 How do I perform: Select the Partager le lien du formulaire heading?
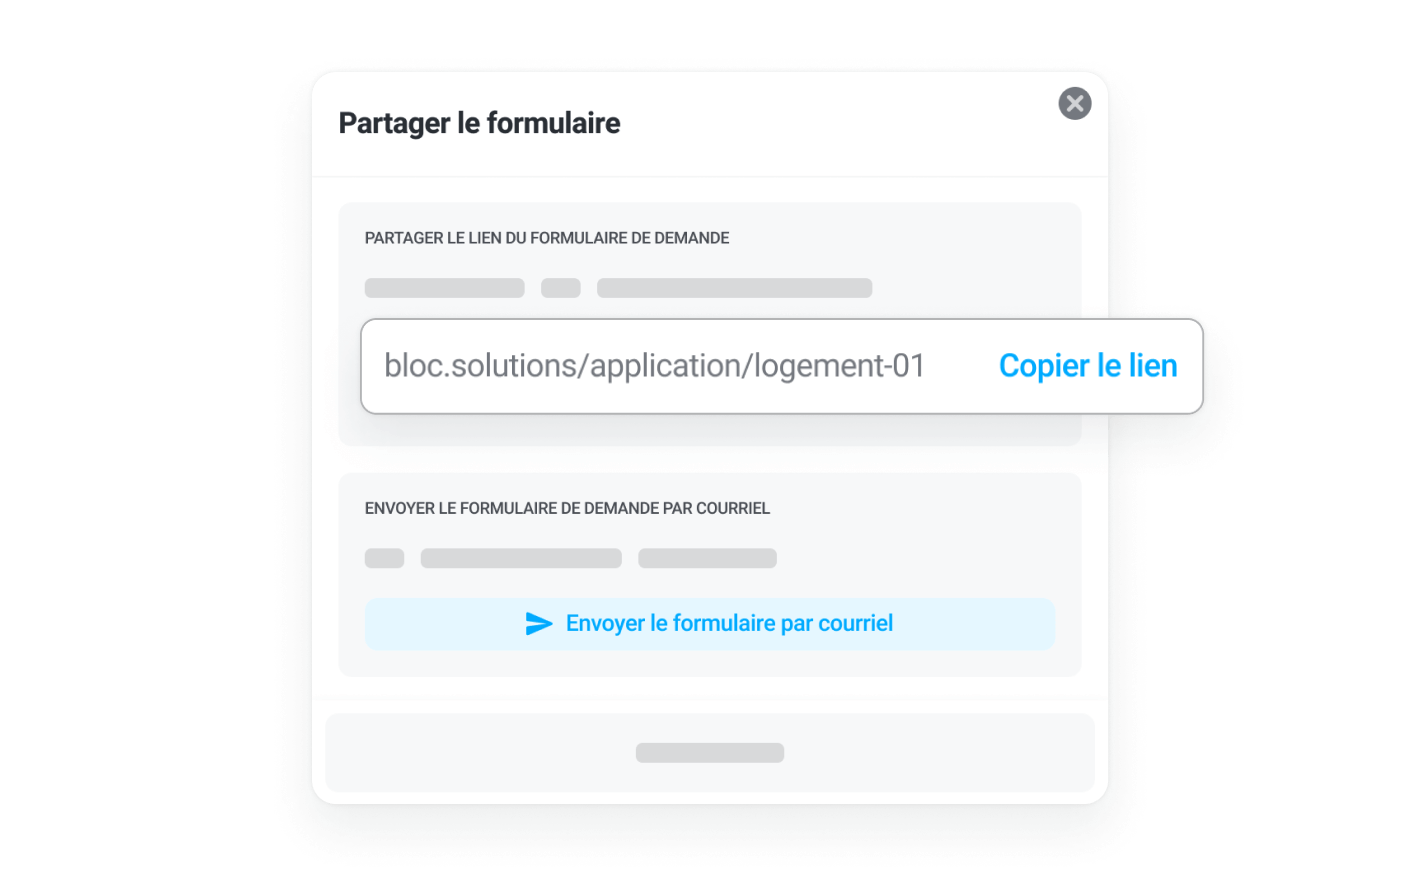click(x=547, y=238)
